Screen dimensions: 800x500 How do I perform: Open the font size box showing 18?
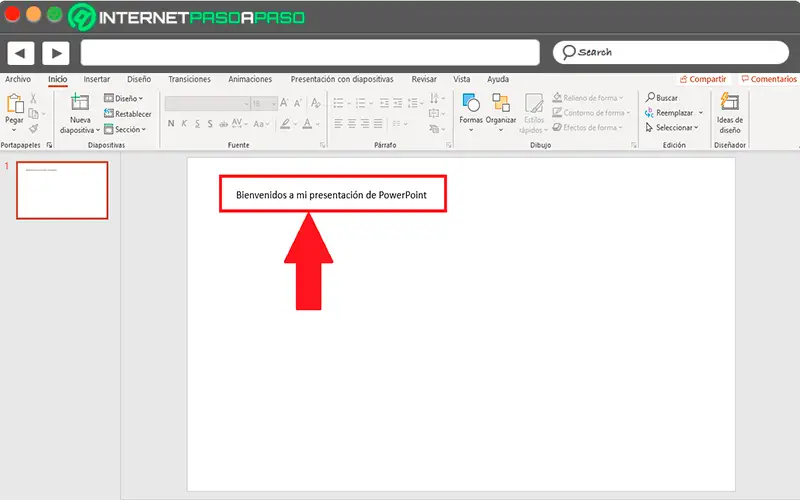click(x=264, y=104)
